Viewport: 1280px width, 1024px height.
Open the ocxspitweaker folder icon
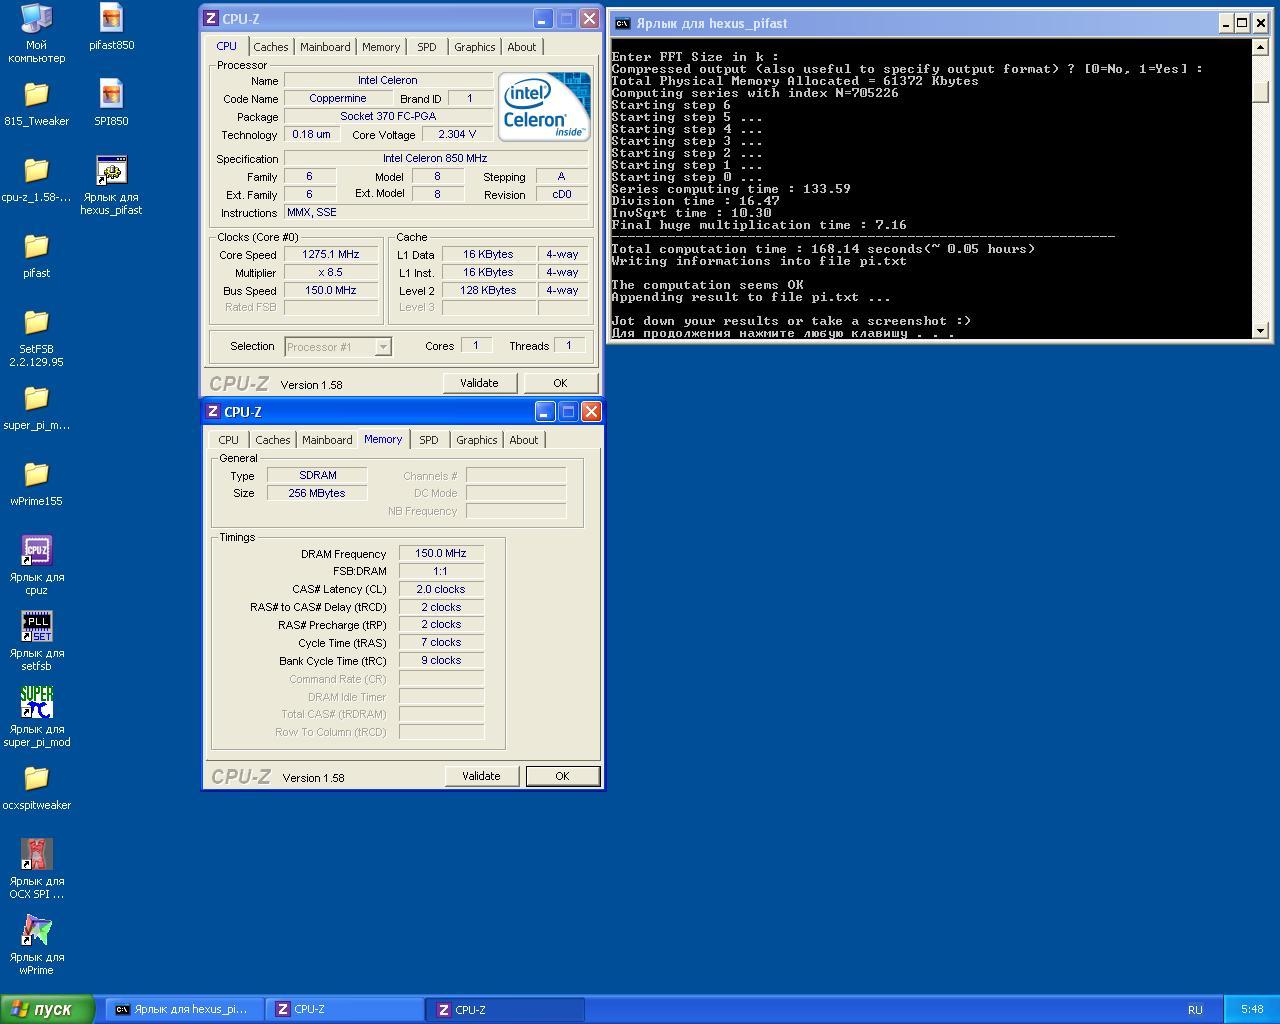[36, 787]
